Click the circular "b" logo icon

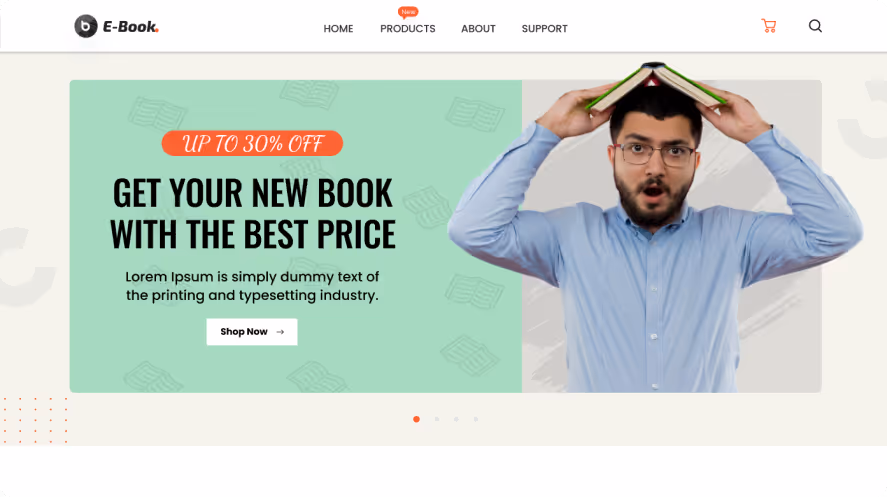tap(86, 26)
